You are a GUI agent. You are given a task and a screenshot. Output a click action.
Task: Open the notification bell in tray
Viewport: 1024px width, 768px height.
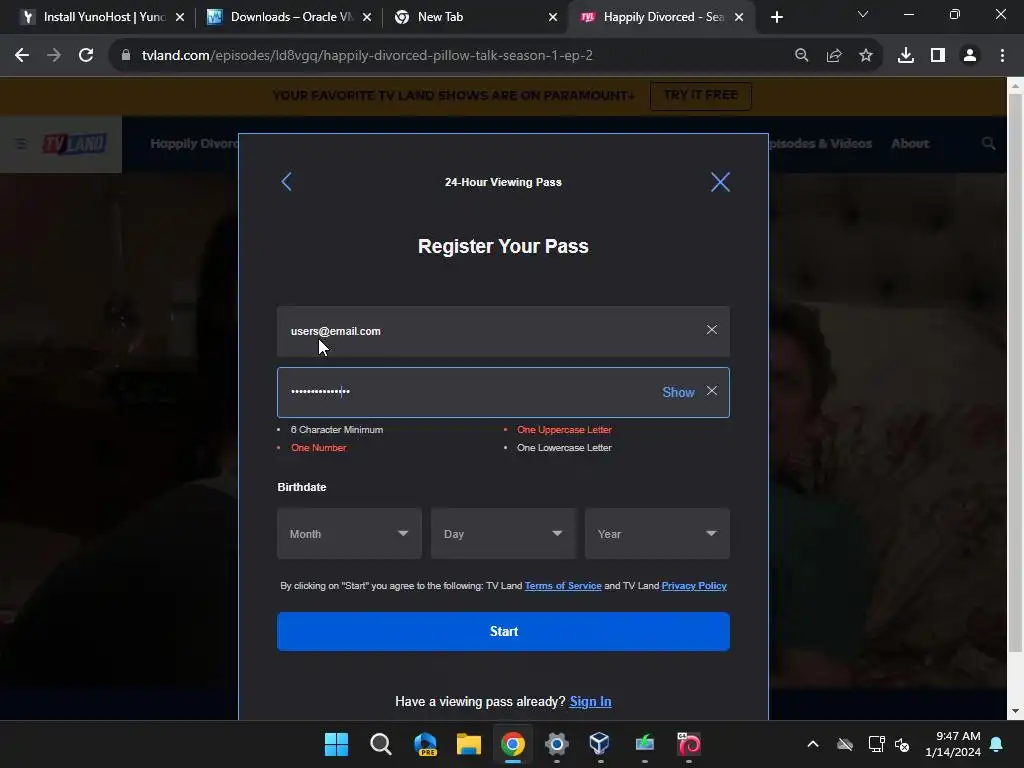[997, 744]
